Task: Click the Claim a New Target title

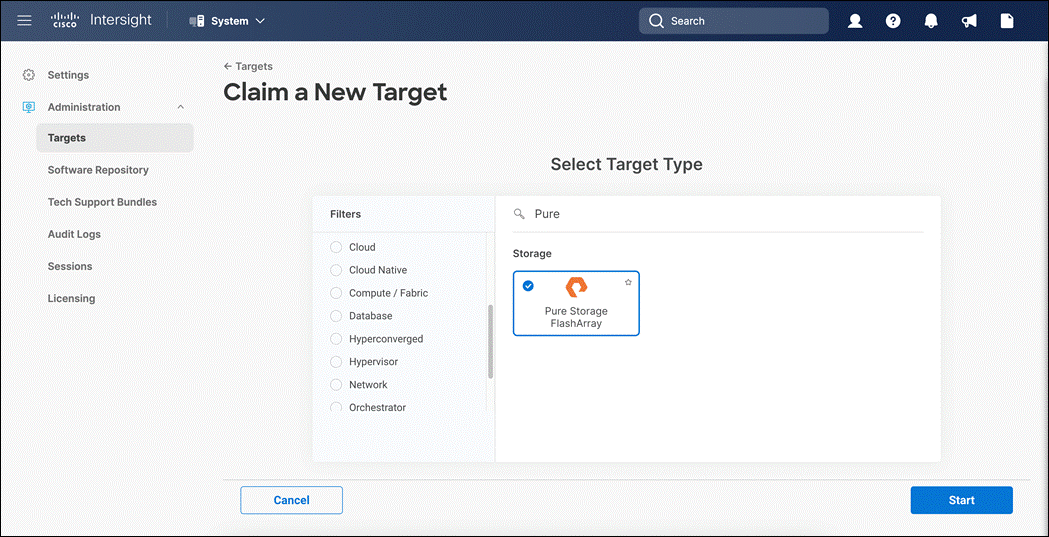Action: pos(335,92)
